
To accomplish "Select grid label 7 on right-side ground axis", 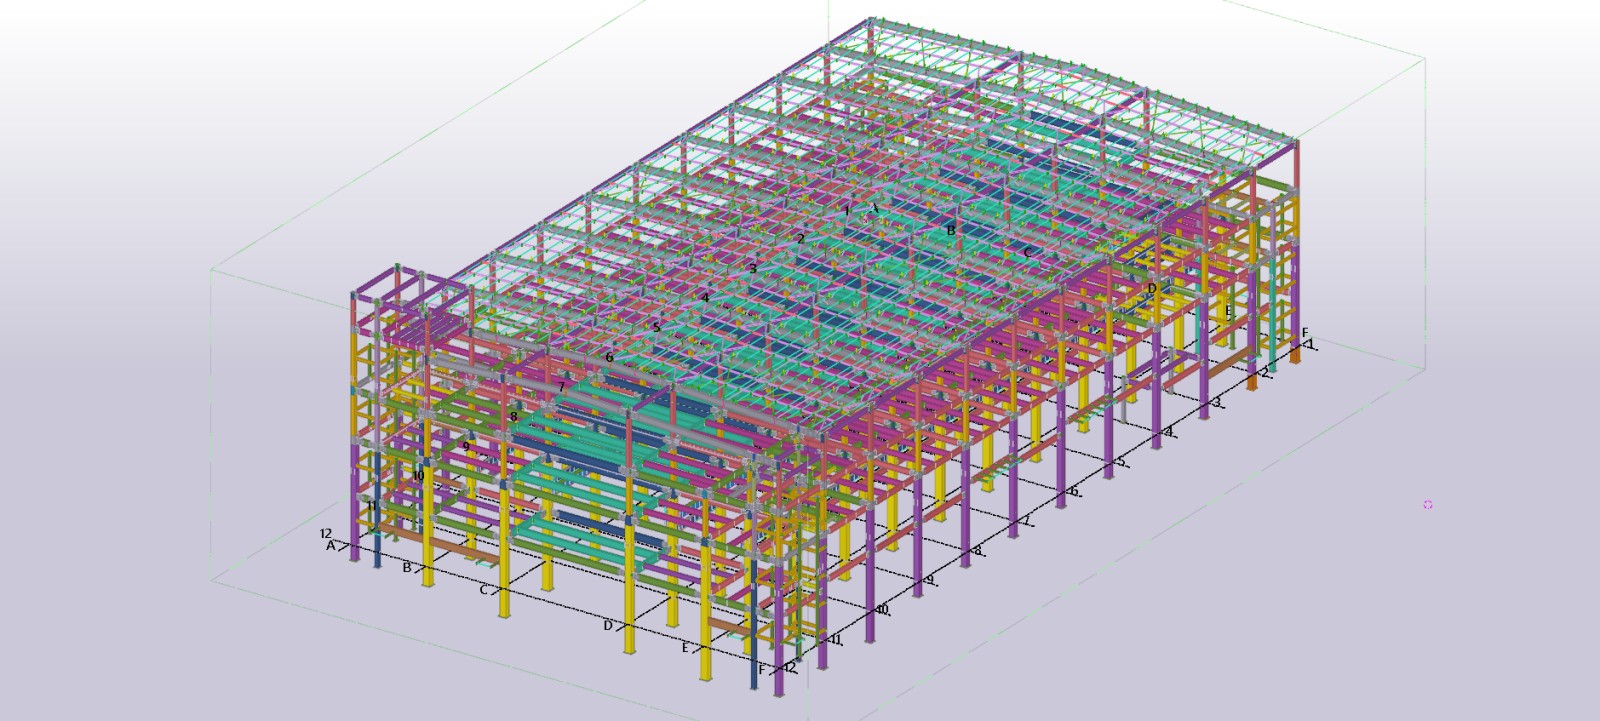I will click(1026, 522).
